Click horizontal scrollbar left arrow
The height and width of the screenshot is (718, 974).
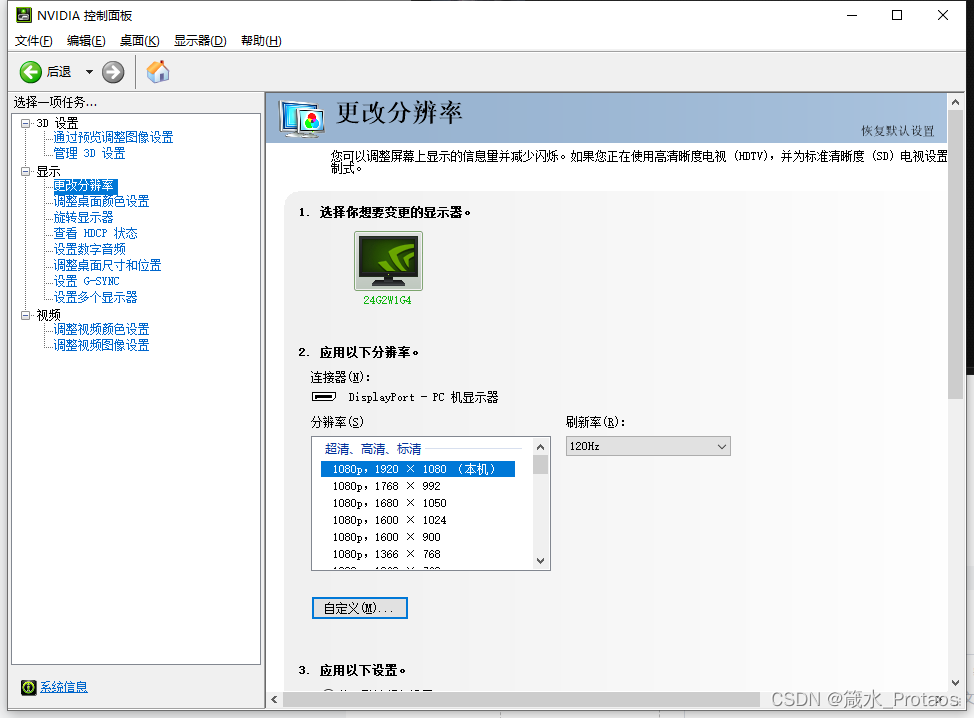click(275, 699)
